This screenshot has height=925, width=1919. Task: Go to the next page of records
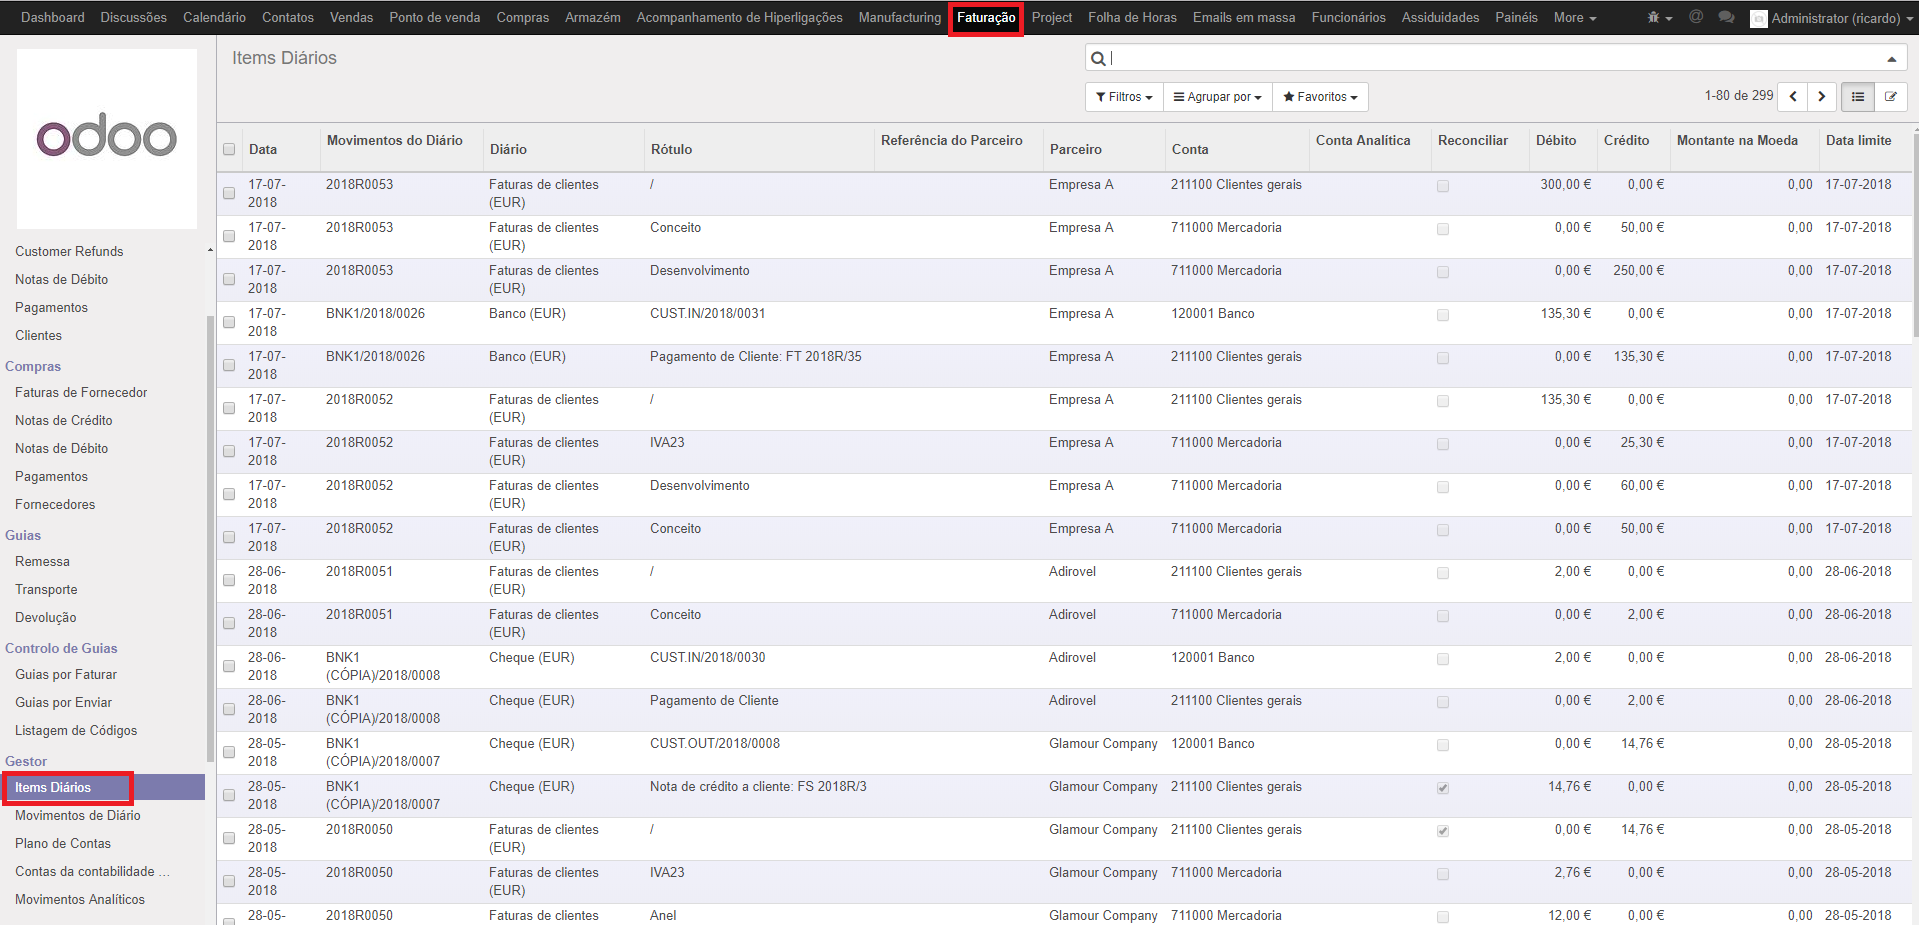click(1822, 97)
